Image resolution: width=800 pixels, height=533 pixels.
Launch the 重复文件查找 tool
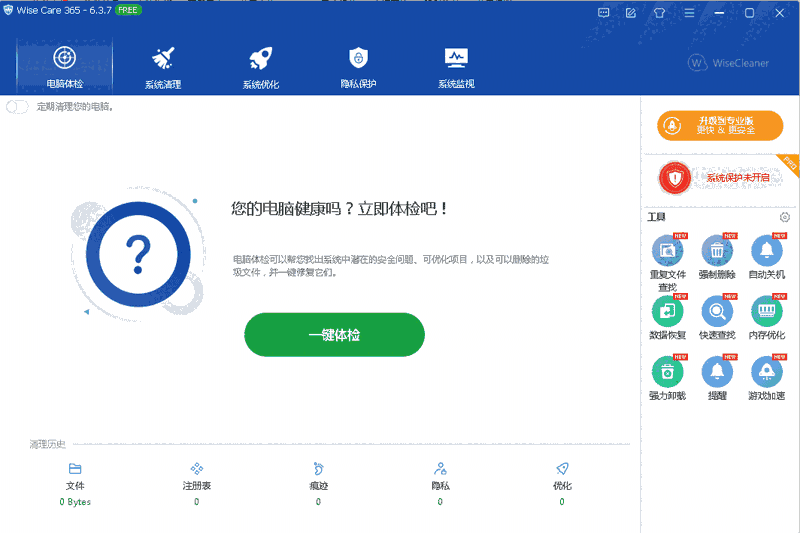point(667,263)
